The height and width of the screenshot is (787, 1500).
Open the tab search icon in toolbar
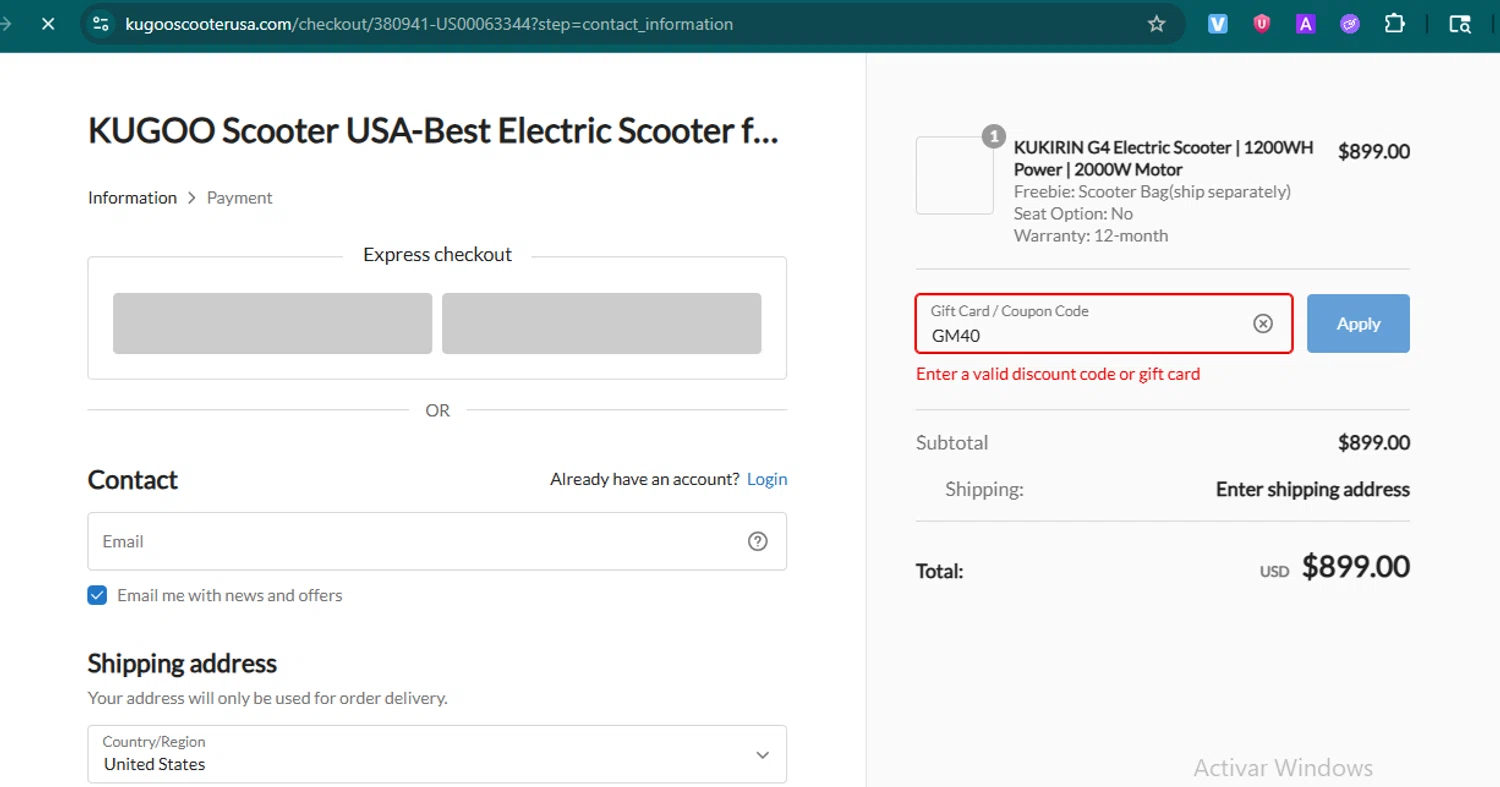1460,23
